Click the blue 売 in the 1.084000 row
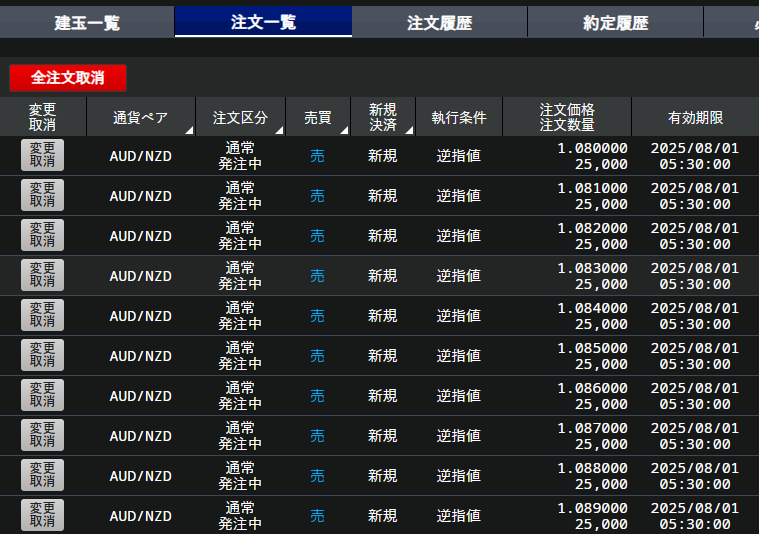The height and width of the screenshot is (534, 759). pos(317,316)
